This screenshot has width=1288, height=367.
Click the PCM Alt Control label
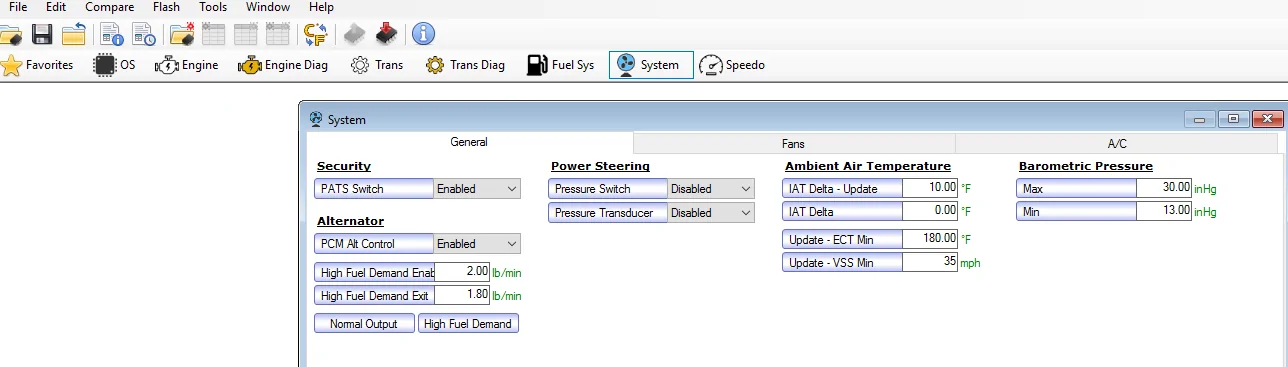[374, 243]
